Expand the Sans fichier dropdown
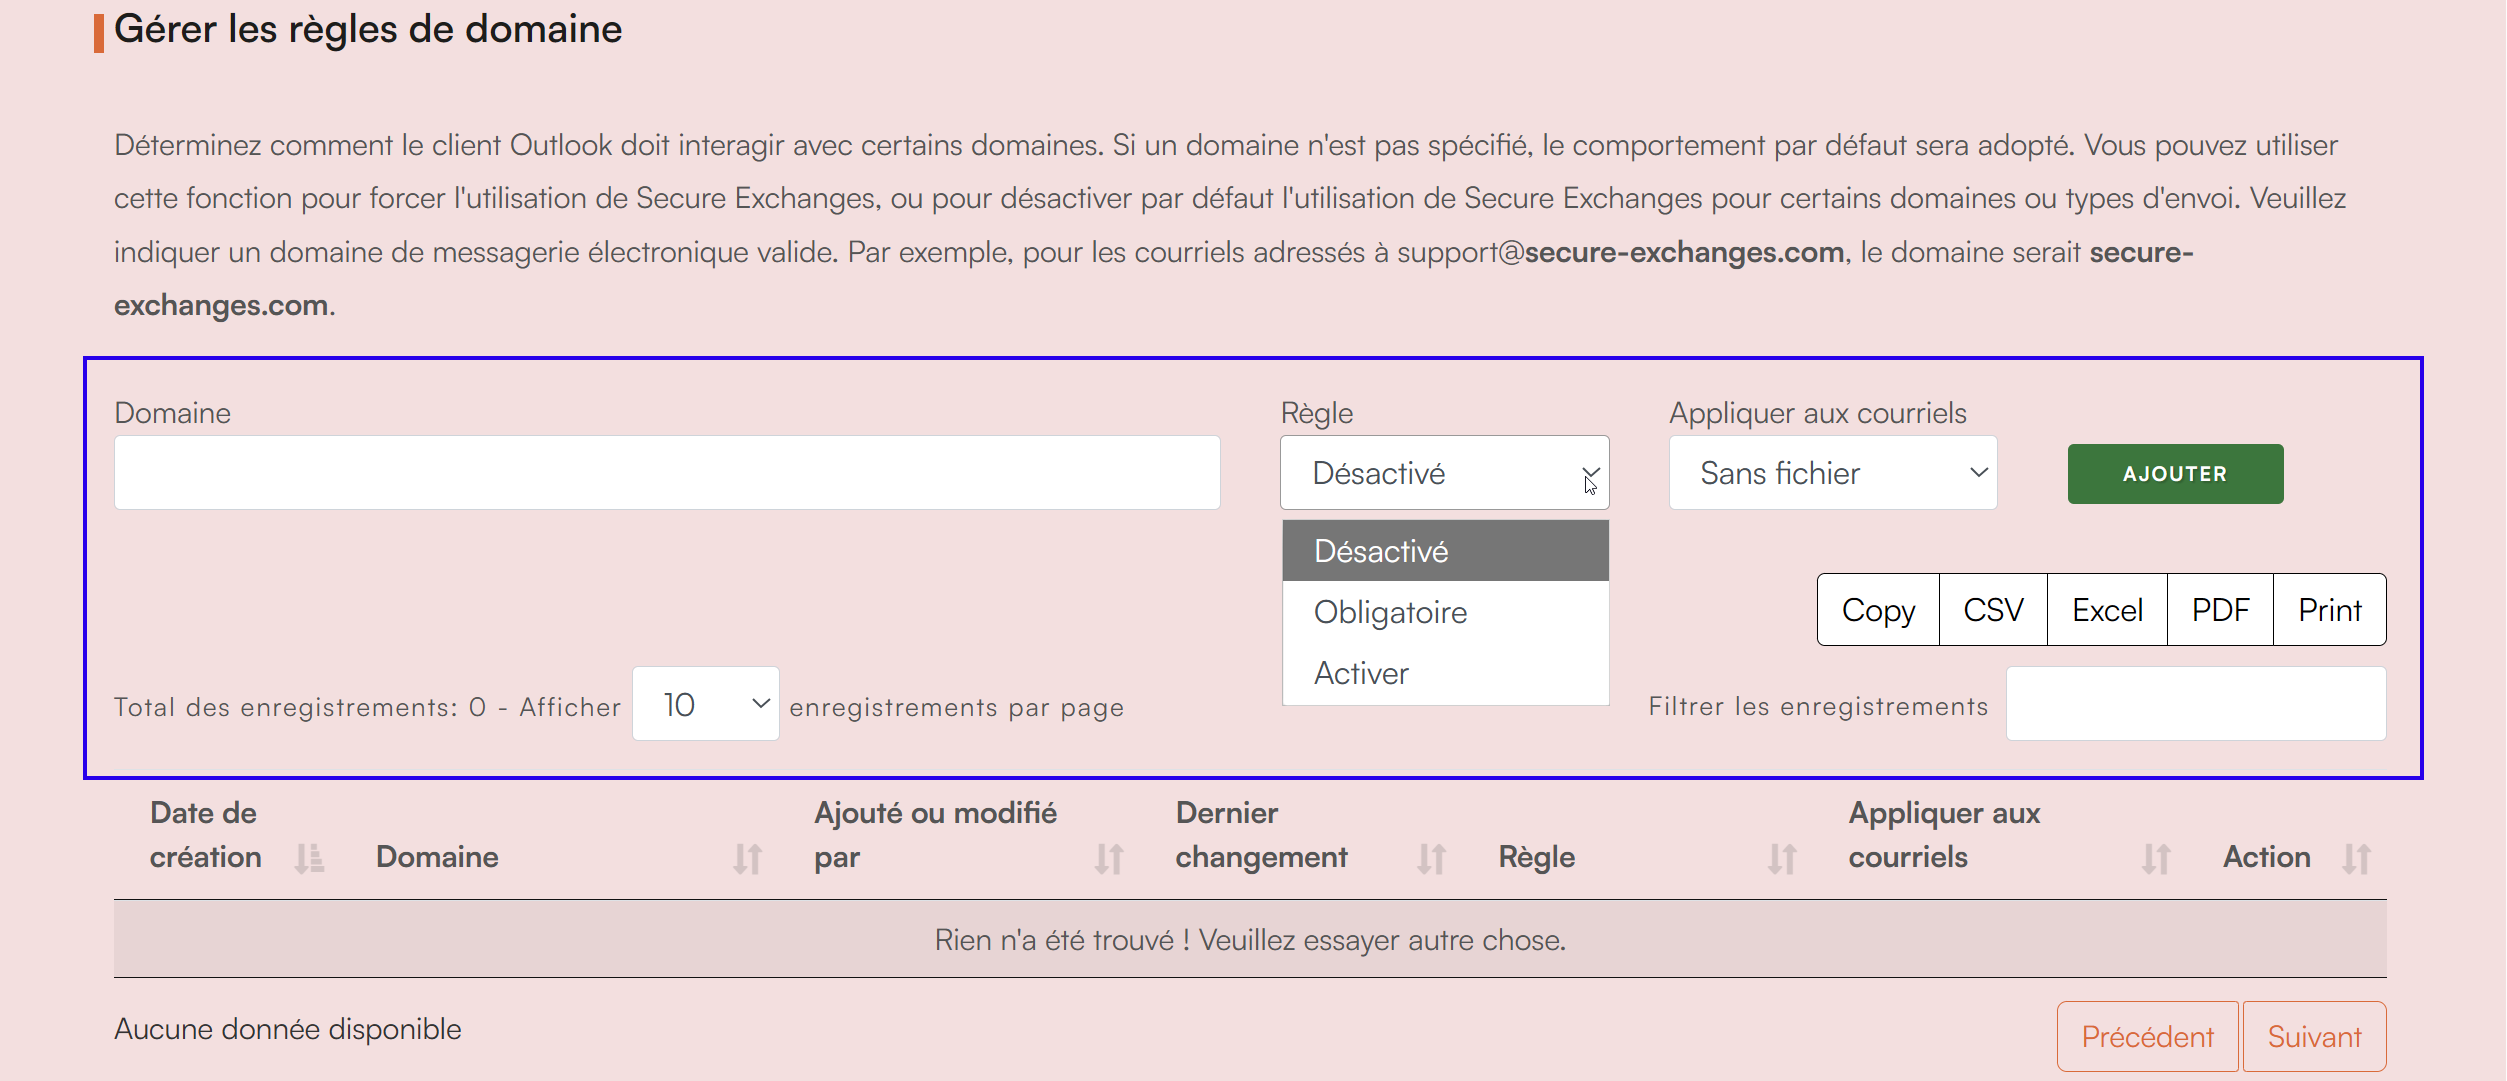 (1832, 473)
